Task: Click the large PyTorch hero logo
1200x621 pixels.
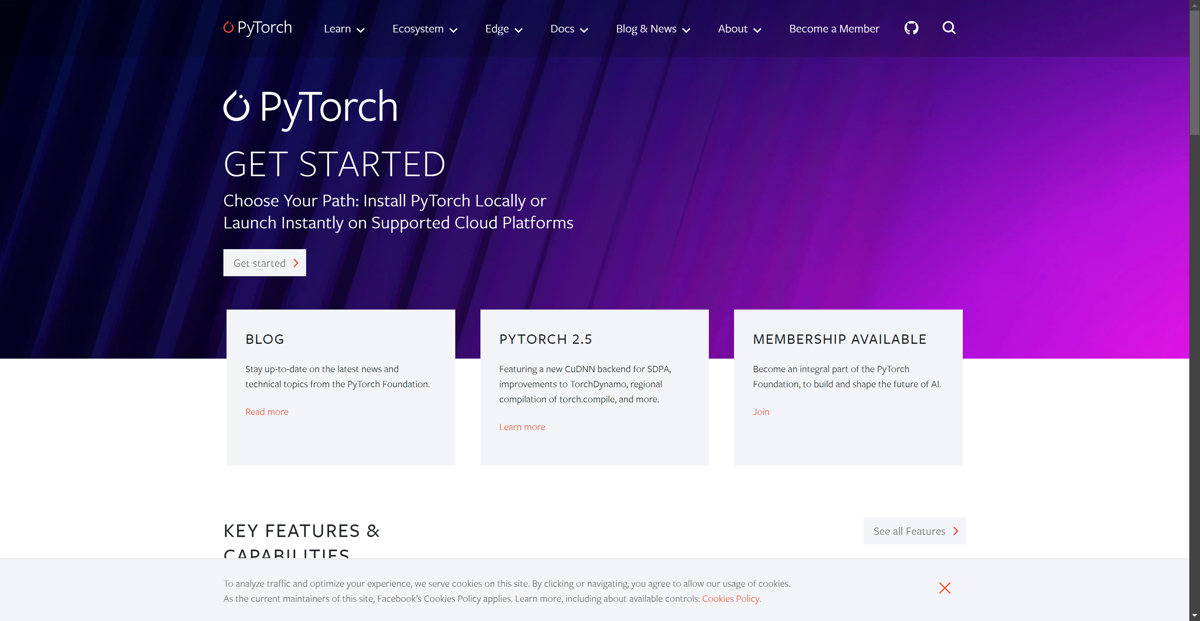Action: [x=310, y=107]
